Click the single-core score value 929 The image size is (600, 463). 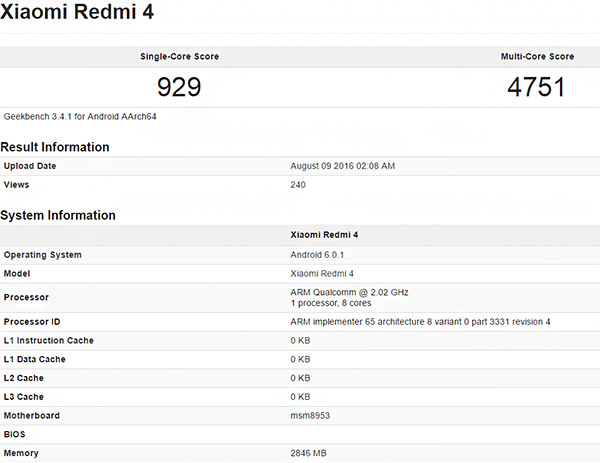179,87
